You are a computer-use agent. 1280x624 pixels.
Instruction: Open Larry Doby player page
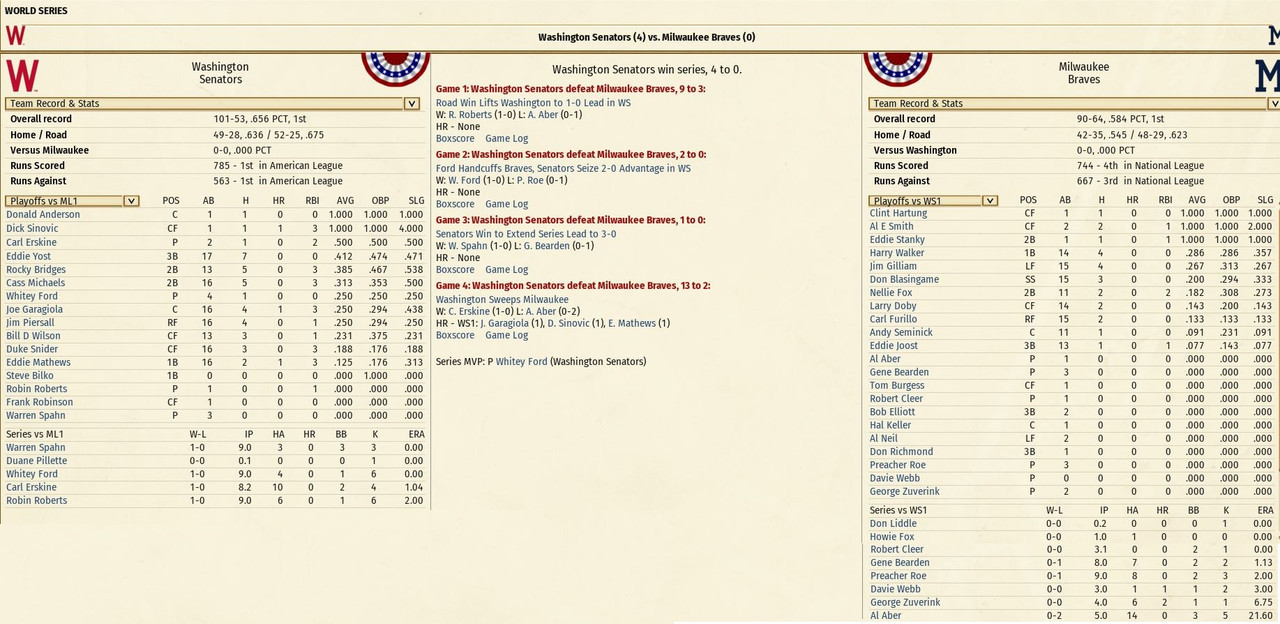click(893, 306)
